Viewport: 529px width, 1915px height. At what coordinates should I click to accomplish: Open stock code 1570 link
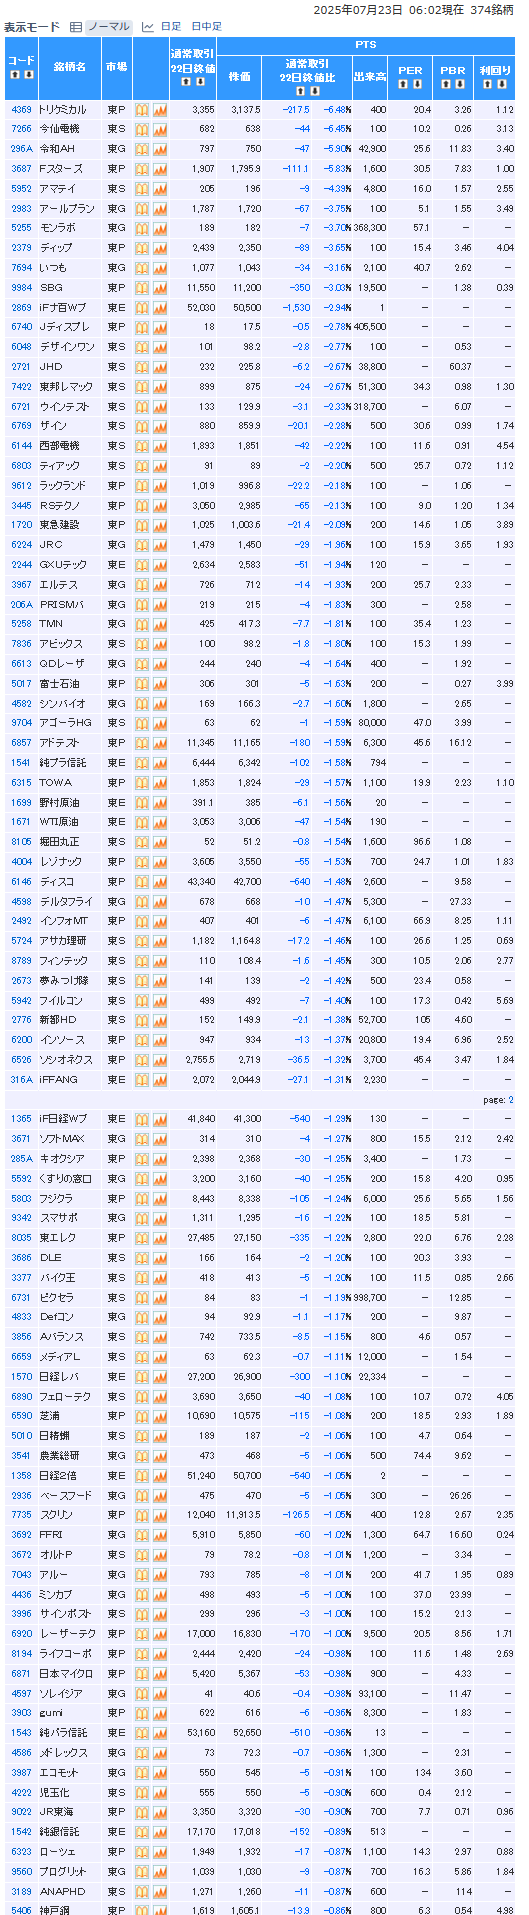[21, 1376]
